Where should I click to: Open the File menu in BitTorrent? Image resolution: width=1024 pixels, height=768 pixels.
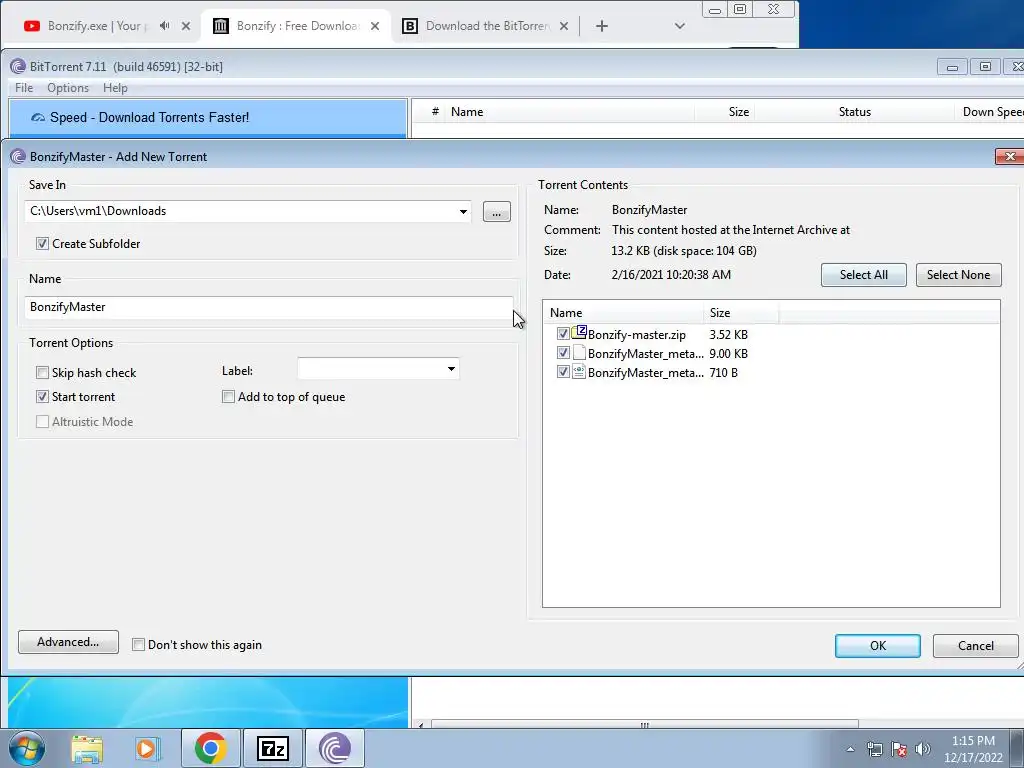pos(24,88)
